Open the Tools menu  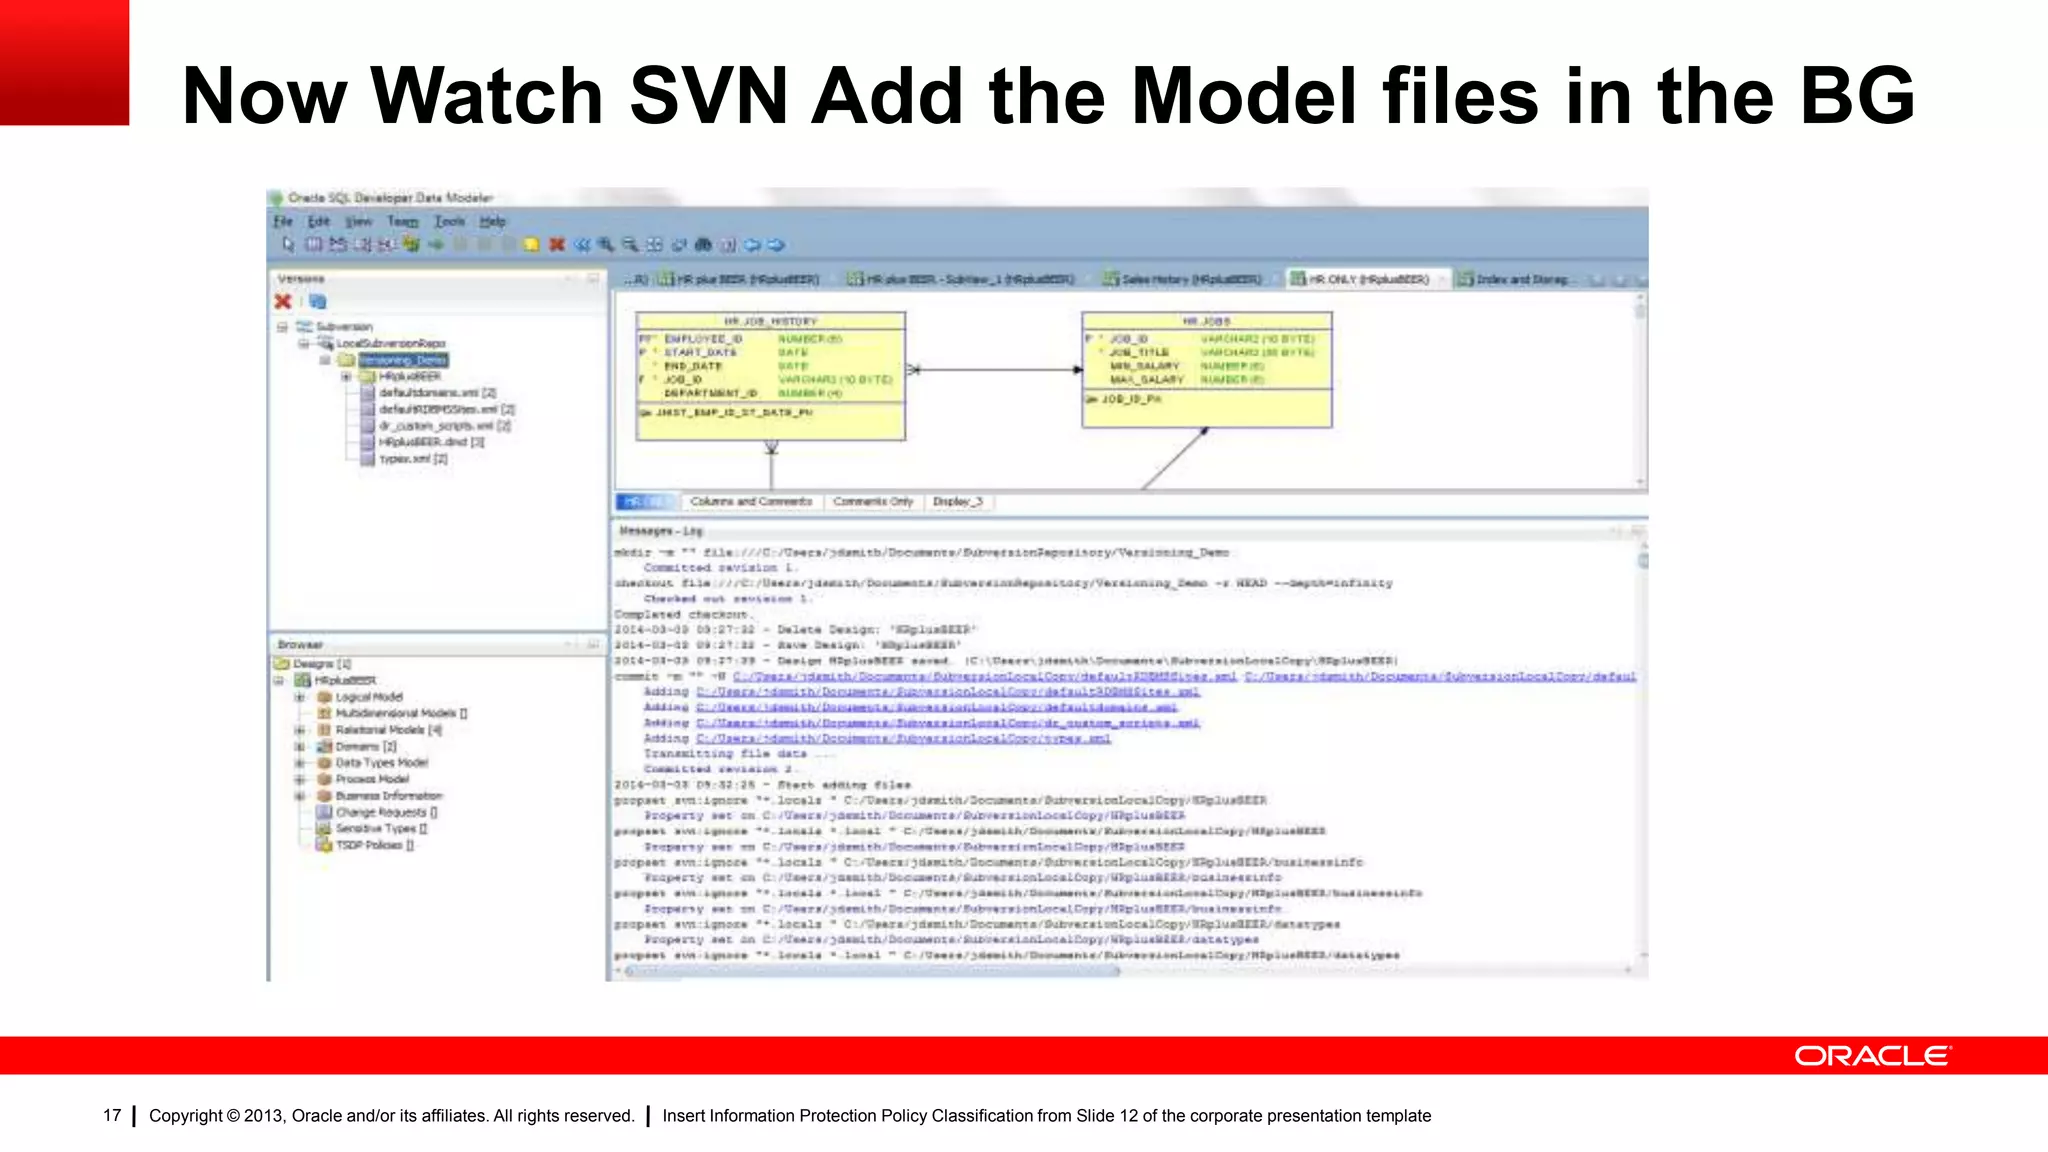click(x=450, y=221)
